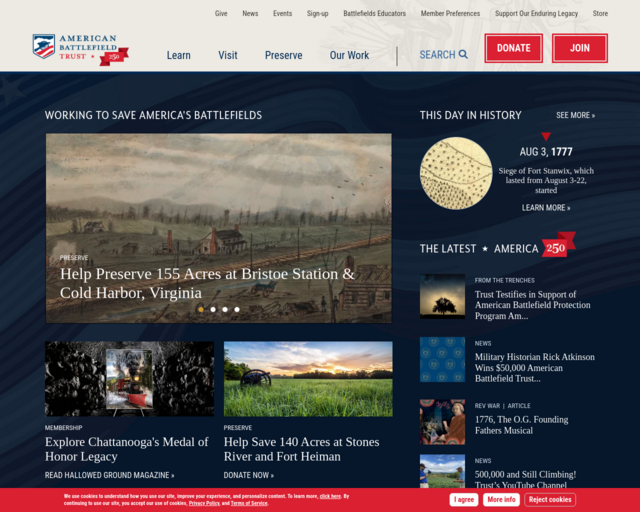640x512 pixels.
Task: Open blue seal pattern news thumbnail
Action: (442, 360)
